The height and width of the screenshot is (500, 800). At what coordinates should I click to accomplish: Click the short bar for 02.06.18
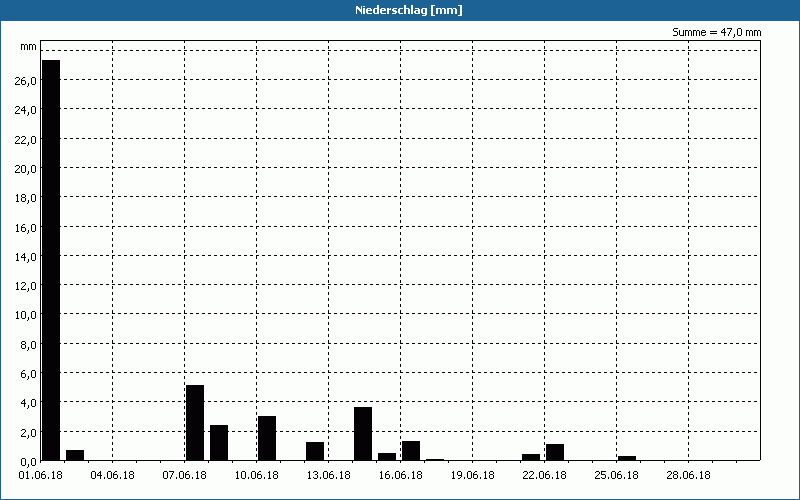(x=75, y=455)
